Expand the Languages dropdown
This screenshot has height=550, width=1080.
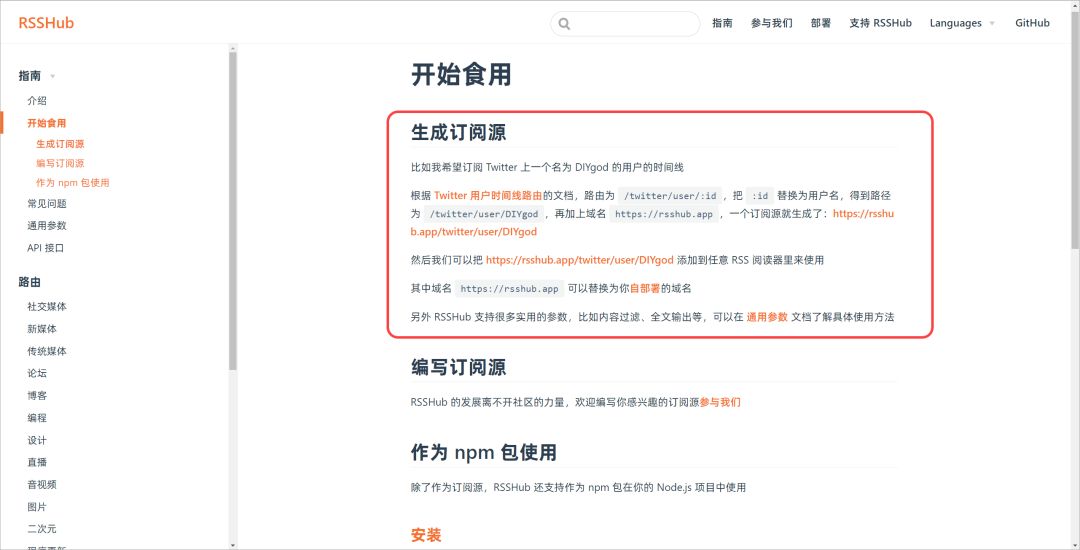click(962, 23)
